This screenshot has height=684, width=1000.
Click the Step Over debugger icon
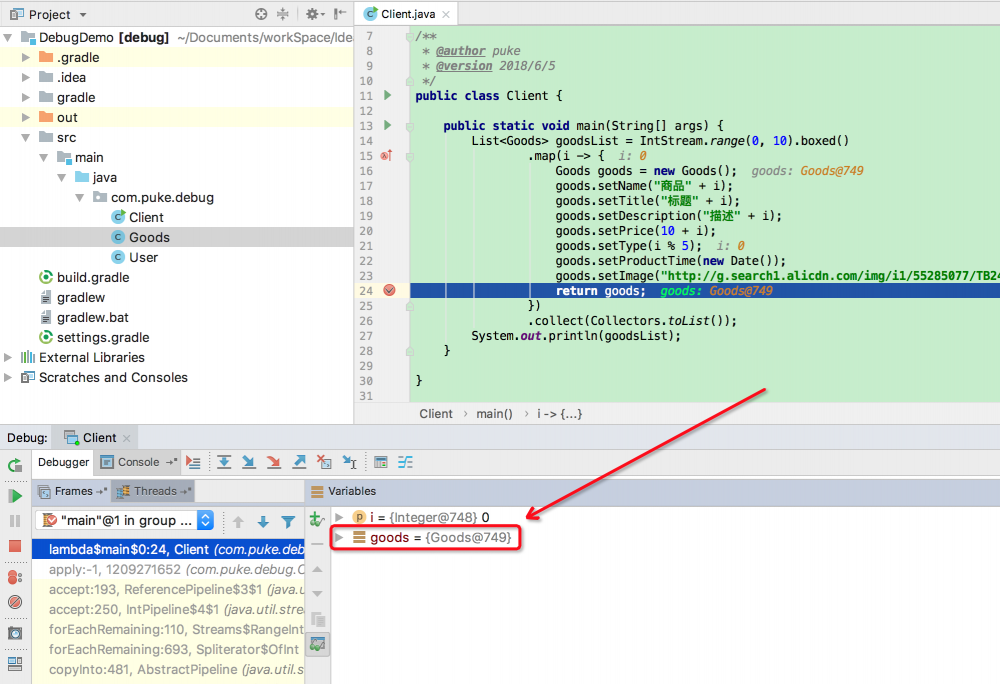coord(224,462)
